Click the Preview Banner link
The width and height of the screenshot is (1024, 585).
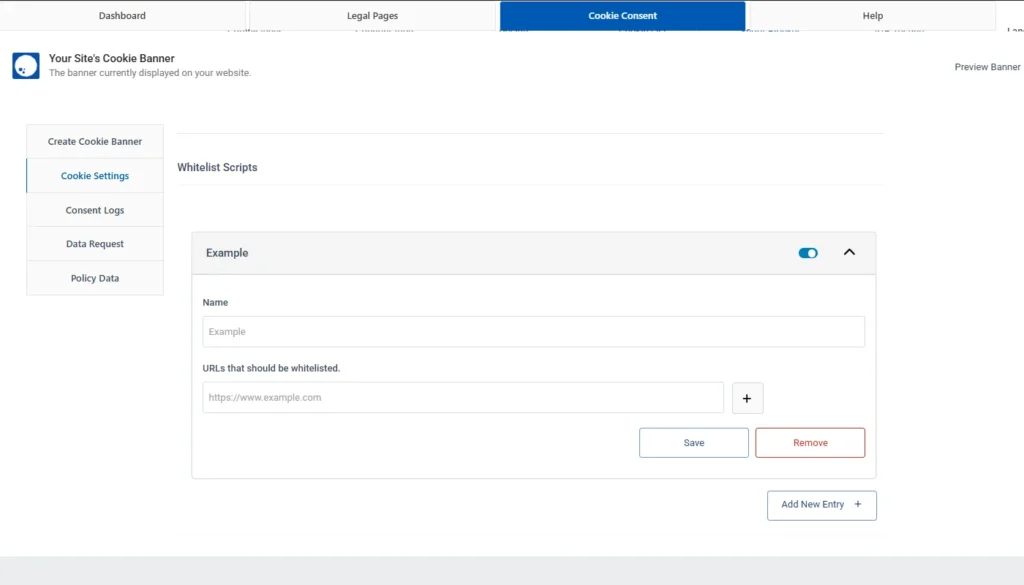(987, 67)
